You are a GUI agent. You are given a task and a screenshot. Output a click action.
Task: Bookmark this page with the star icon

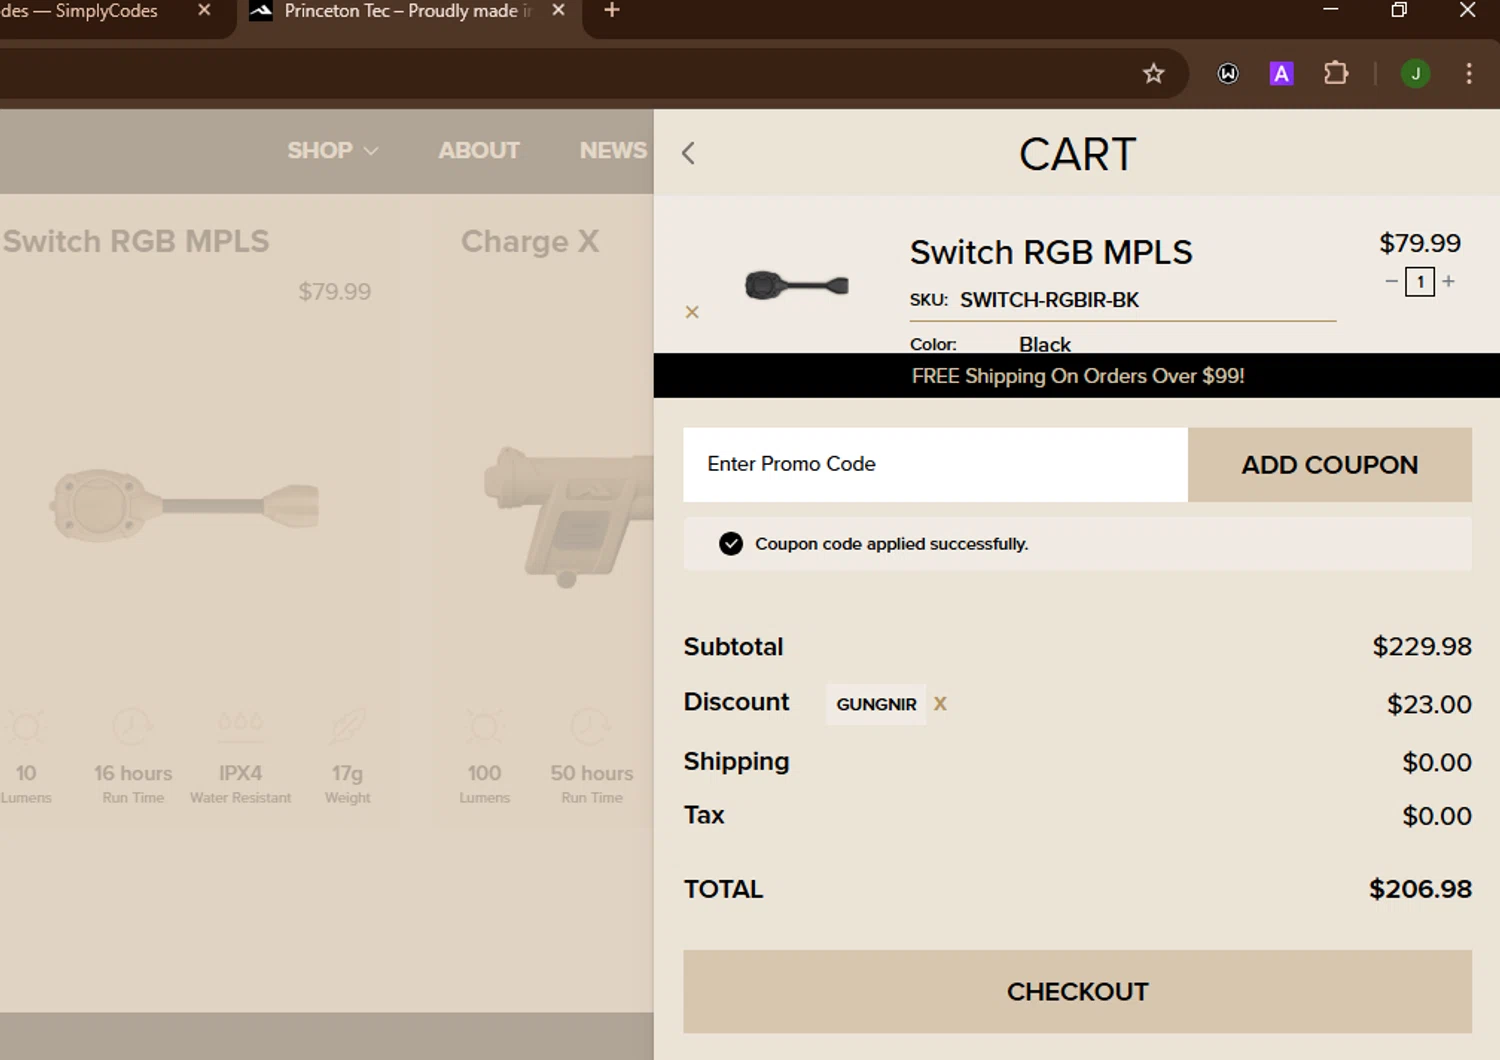[x=1154, y=73]
